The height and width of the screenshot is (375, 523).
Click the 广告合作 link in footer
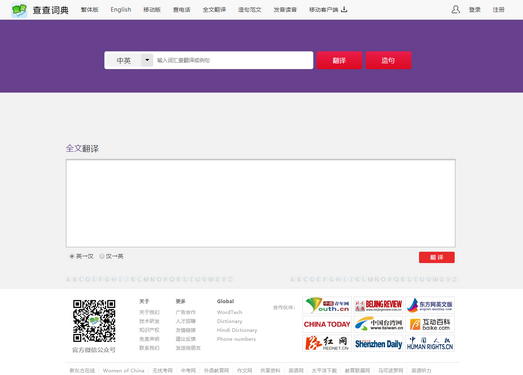pos(185,312)
